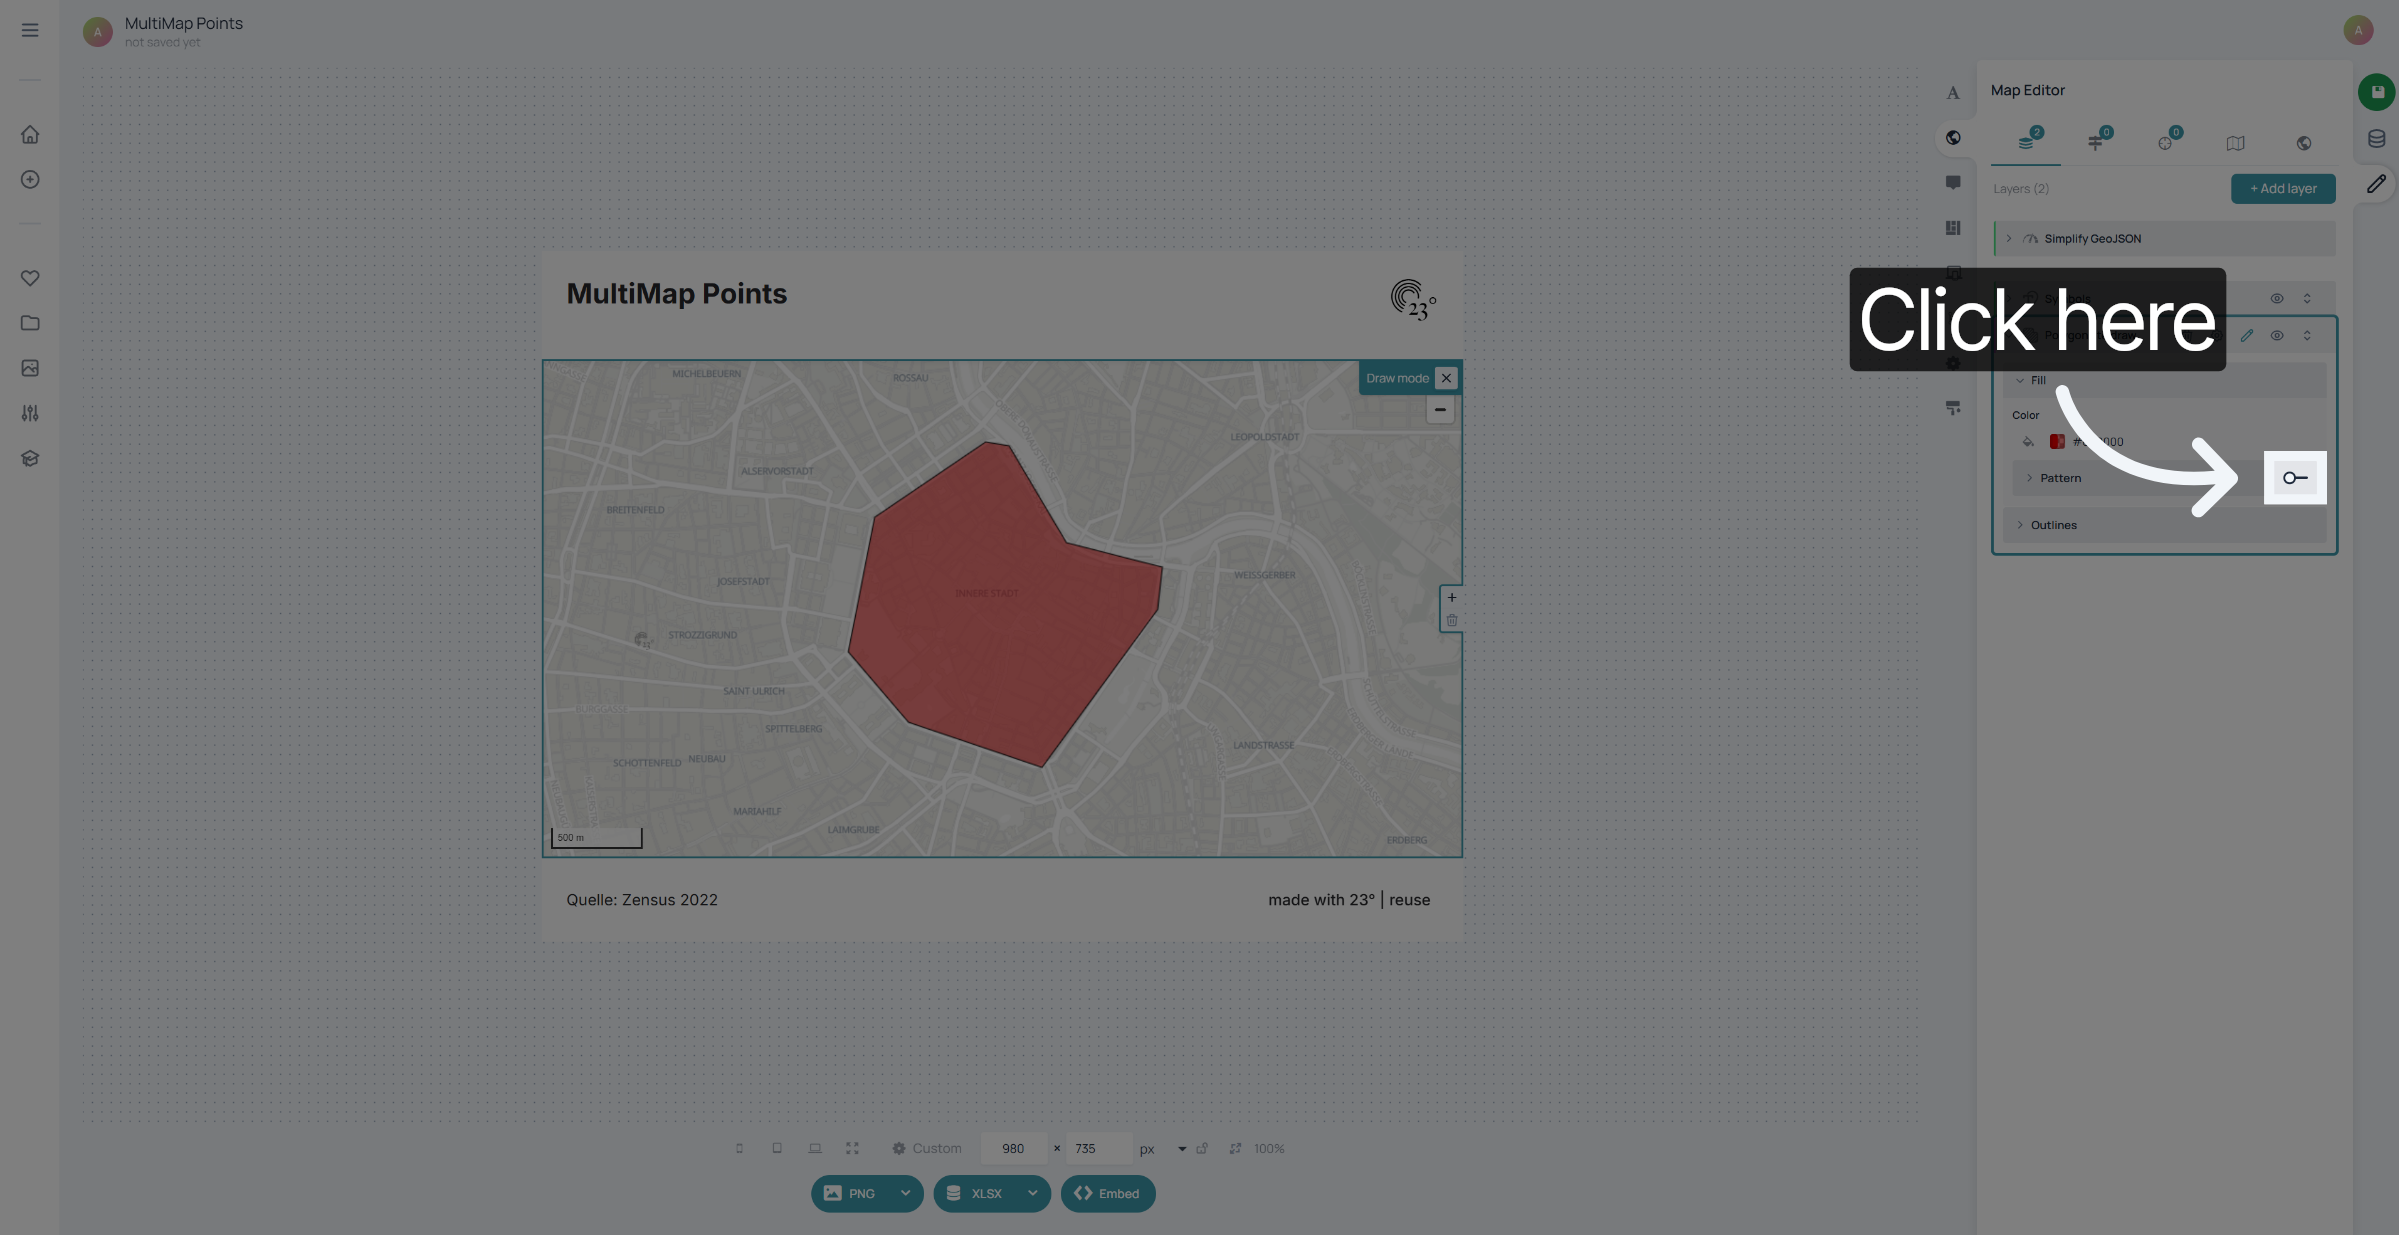This screenshot has width=2399, height=1235.
Task: Click the 23° logo in the map header
Action: [1412, 300]
